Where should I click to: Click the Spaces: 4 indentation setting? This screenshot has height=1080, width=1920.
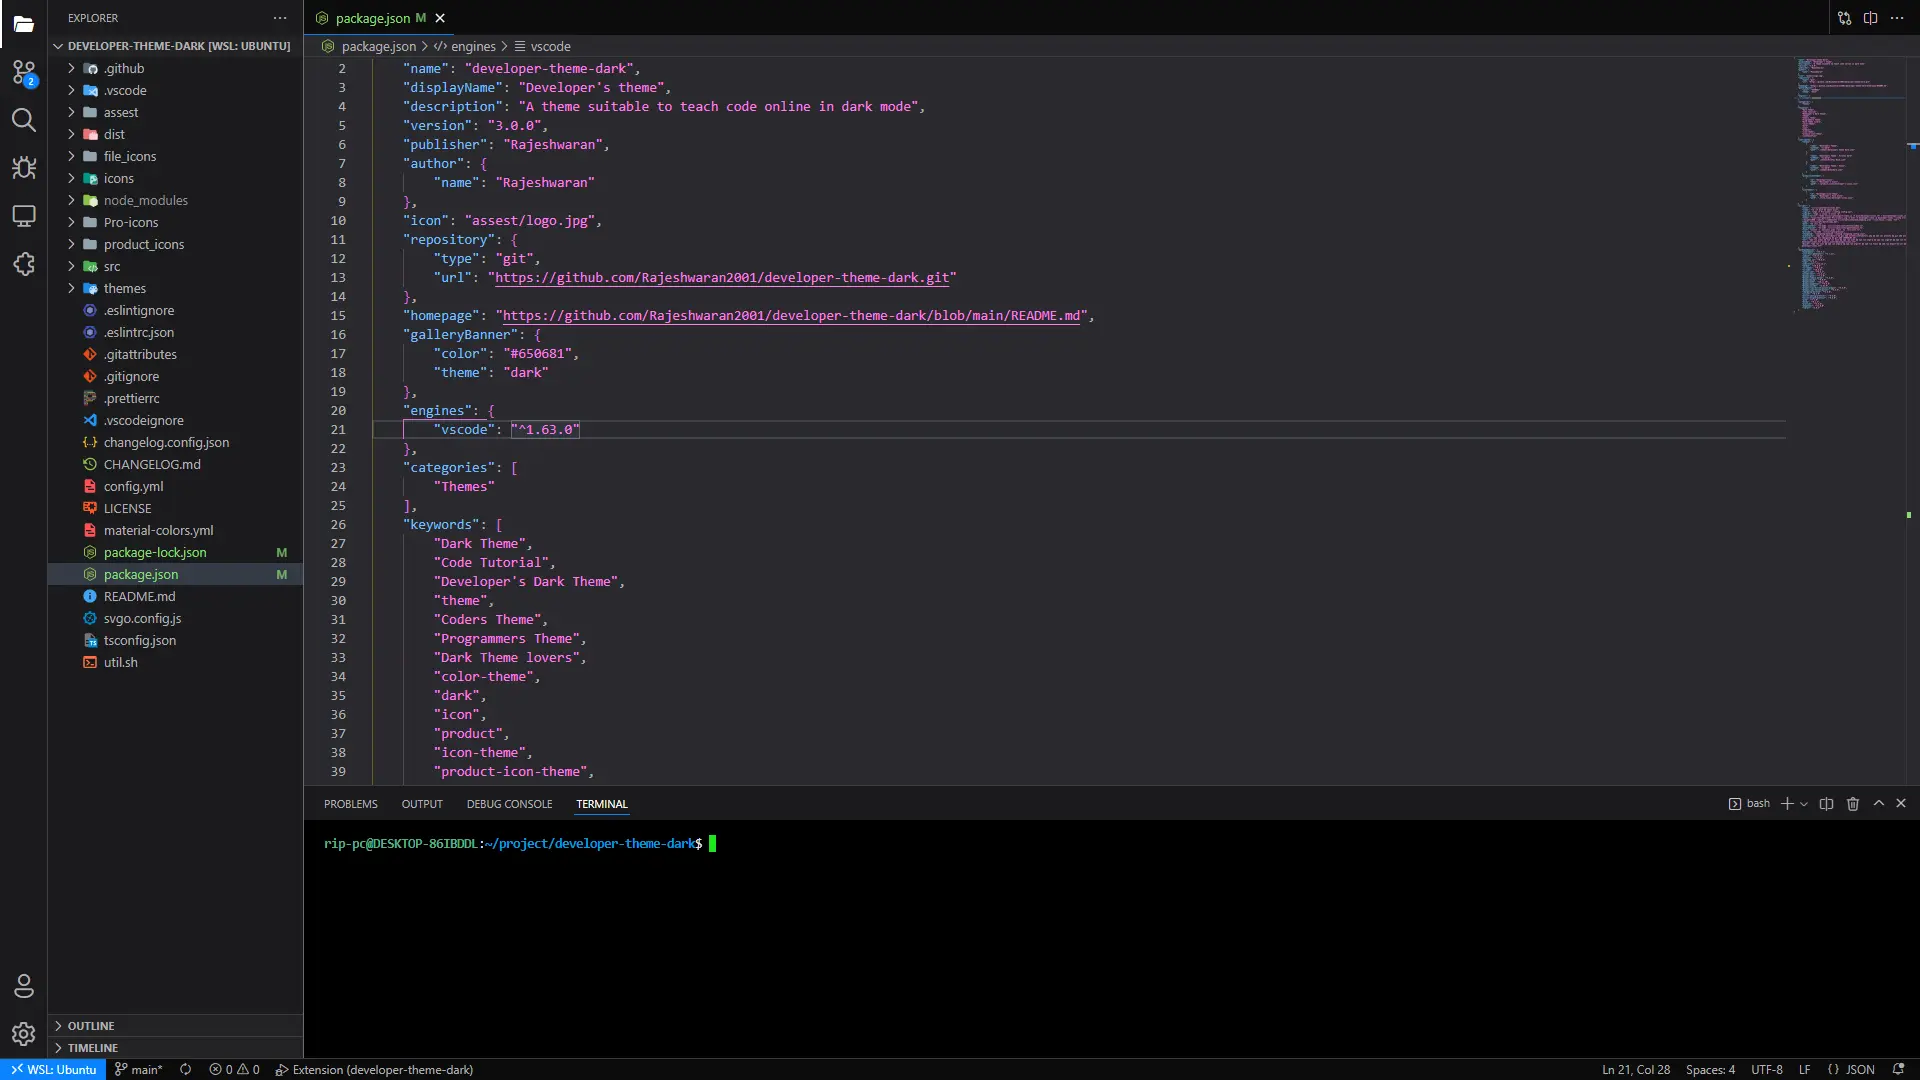click(1710, 1069)
